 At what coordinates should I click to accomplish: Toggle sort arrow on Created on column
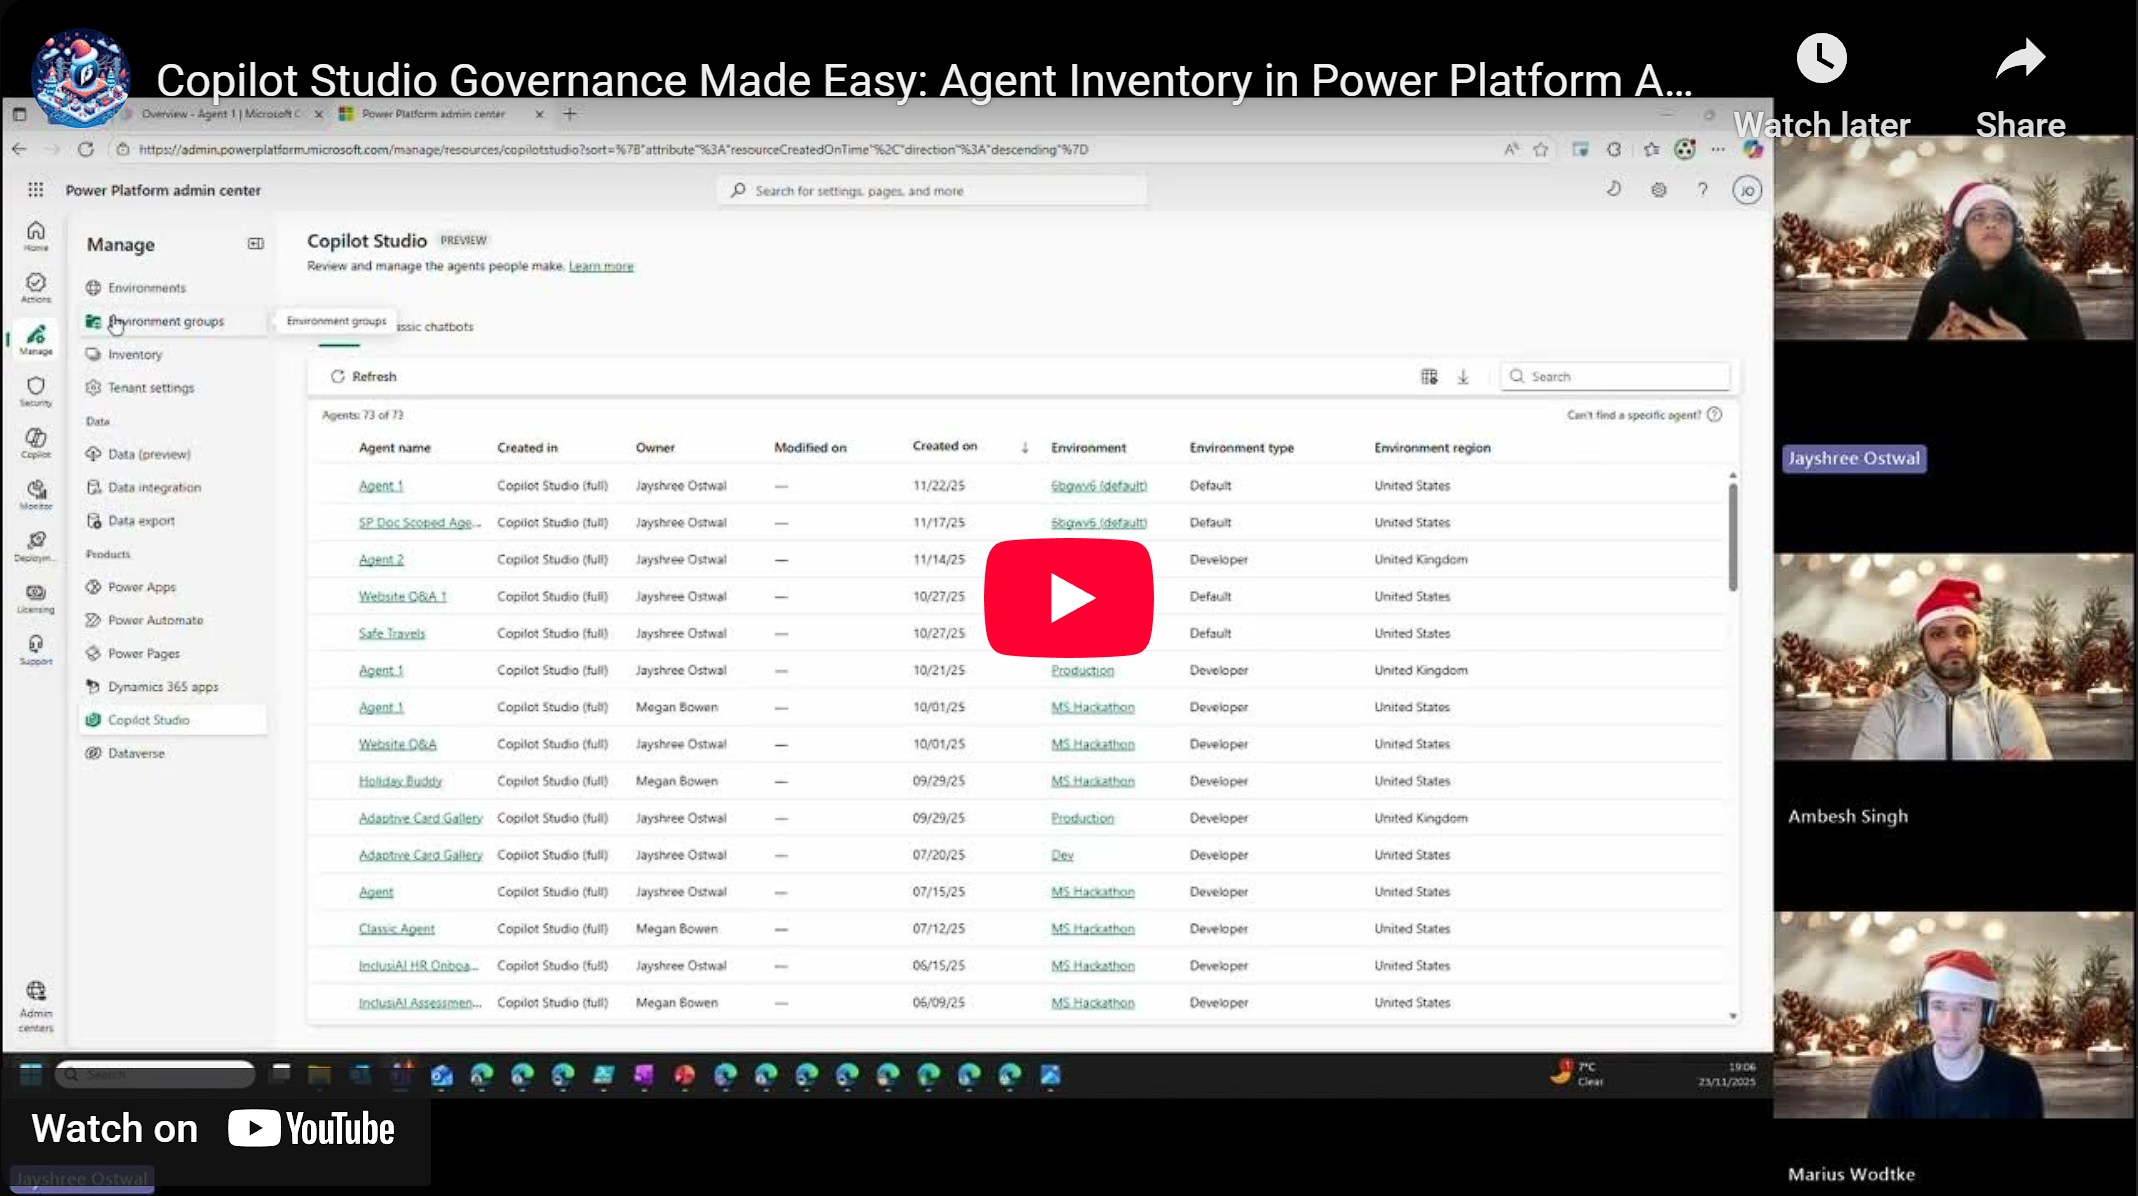[x=1024, y=448]
